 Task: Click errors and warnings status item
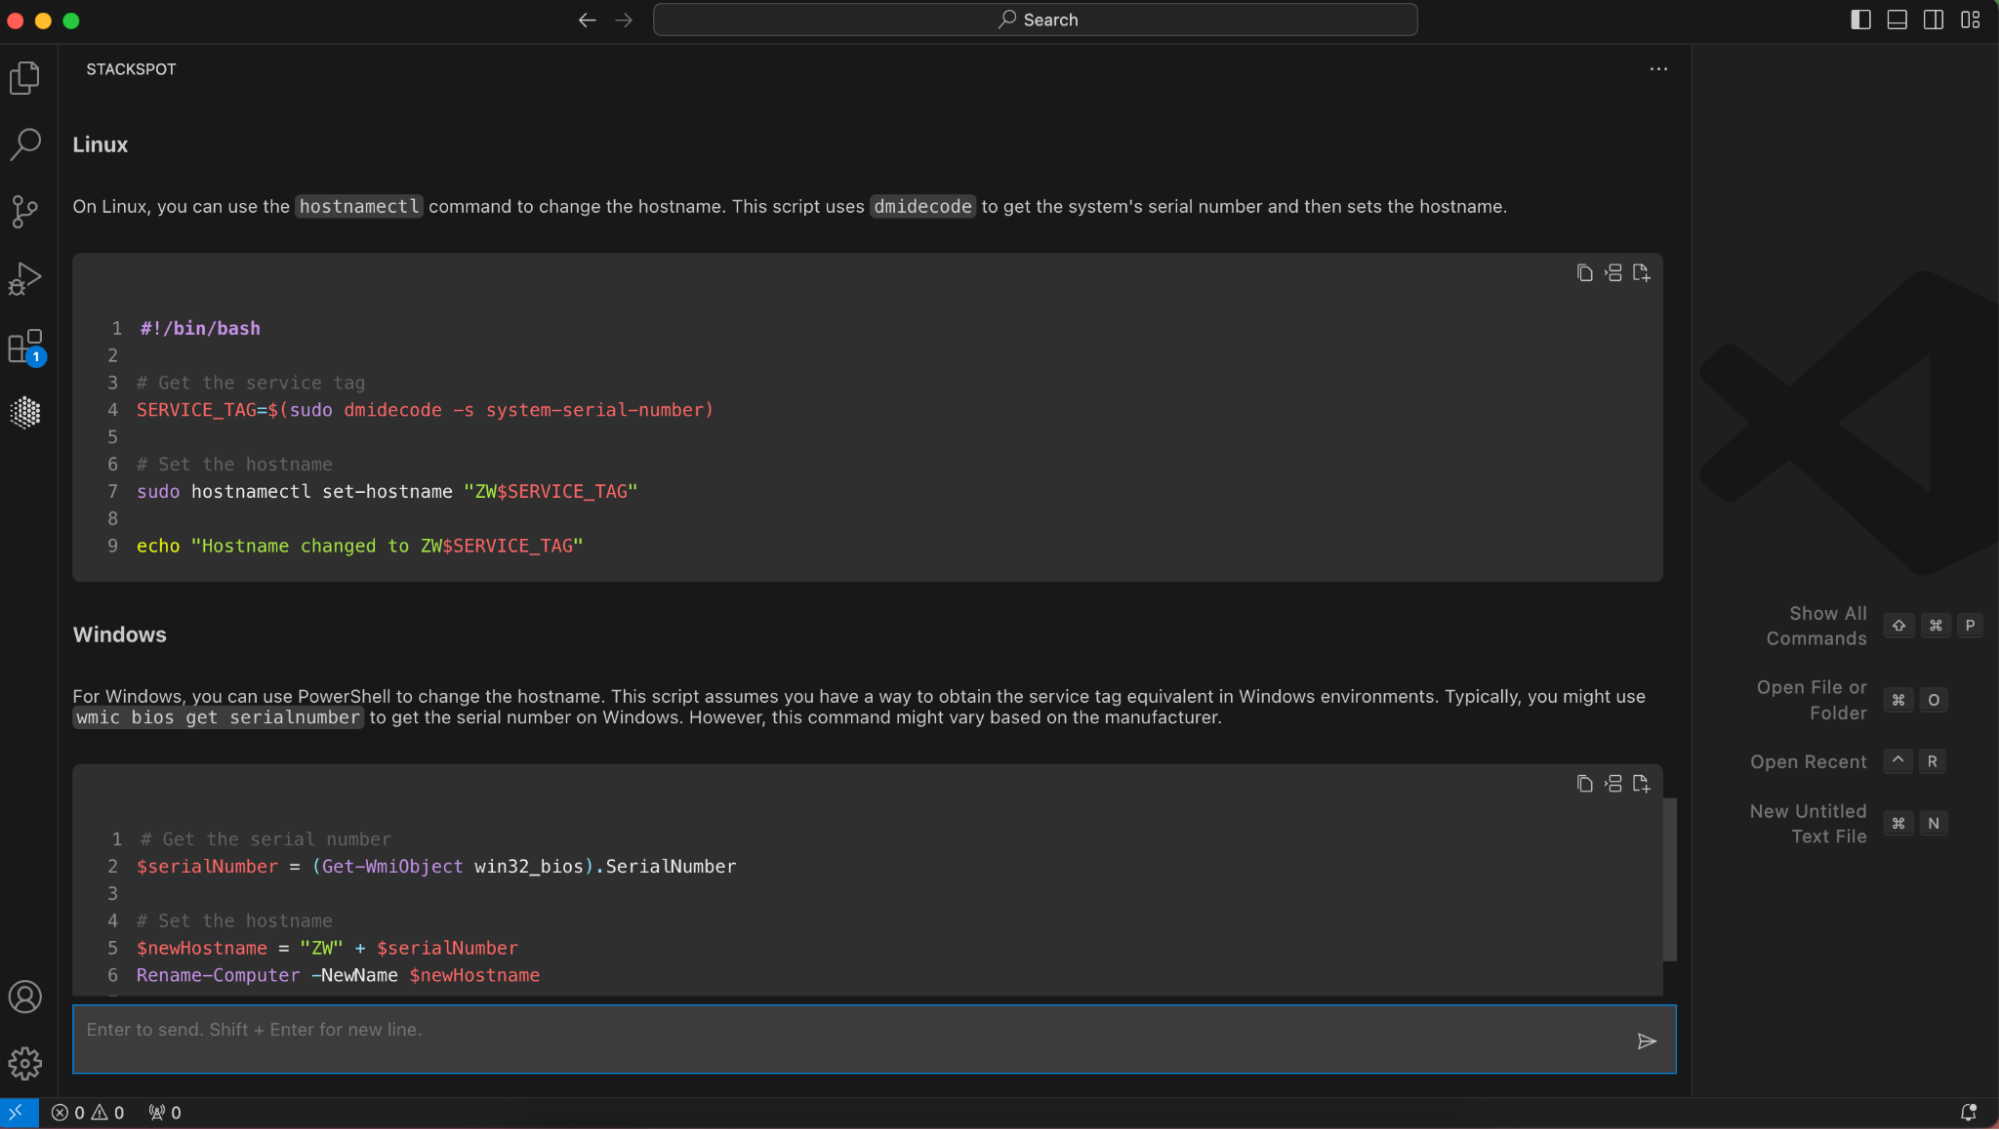(88, 1113)
